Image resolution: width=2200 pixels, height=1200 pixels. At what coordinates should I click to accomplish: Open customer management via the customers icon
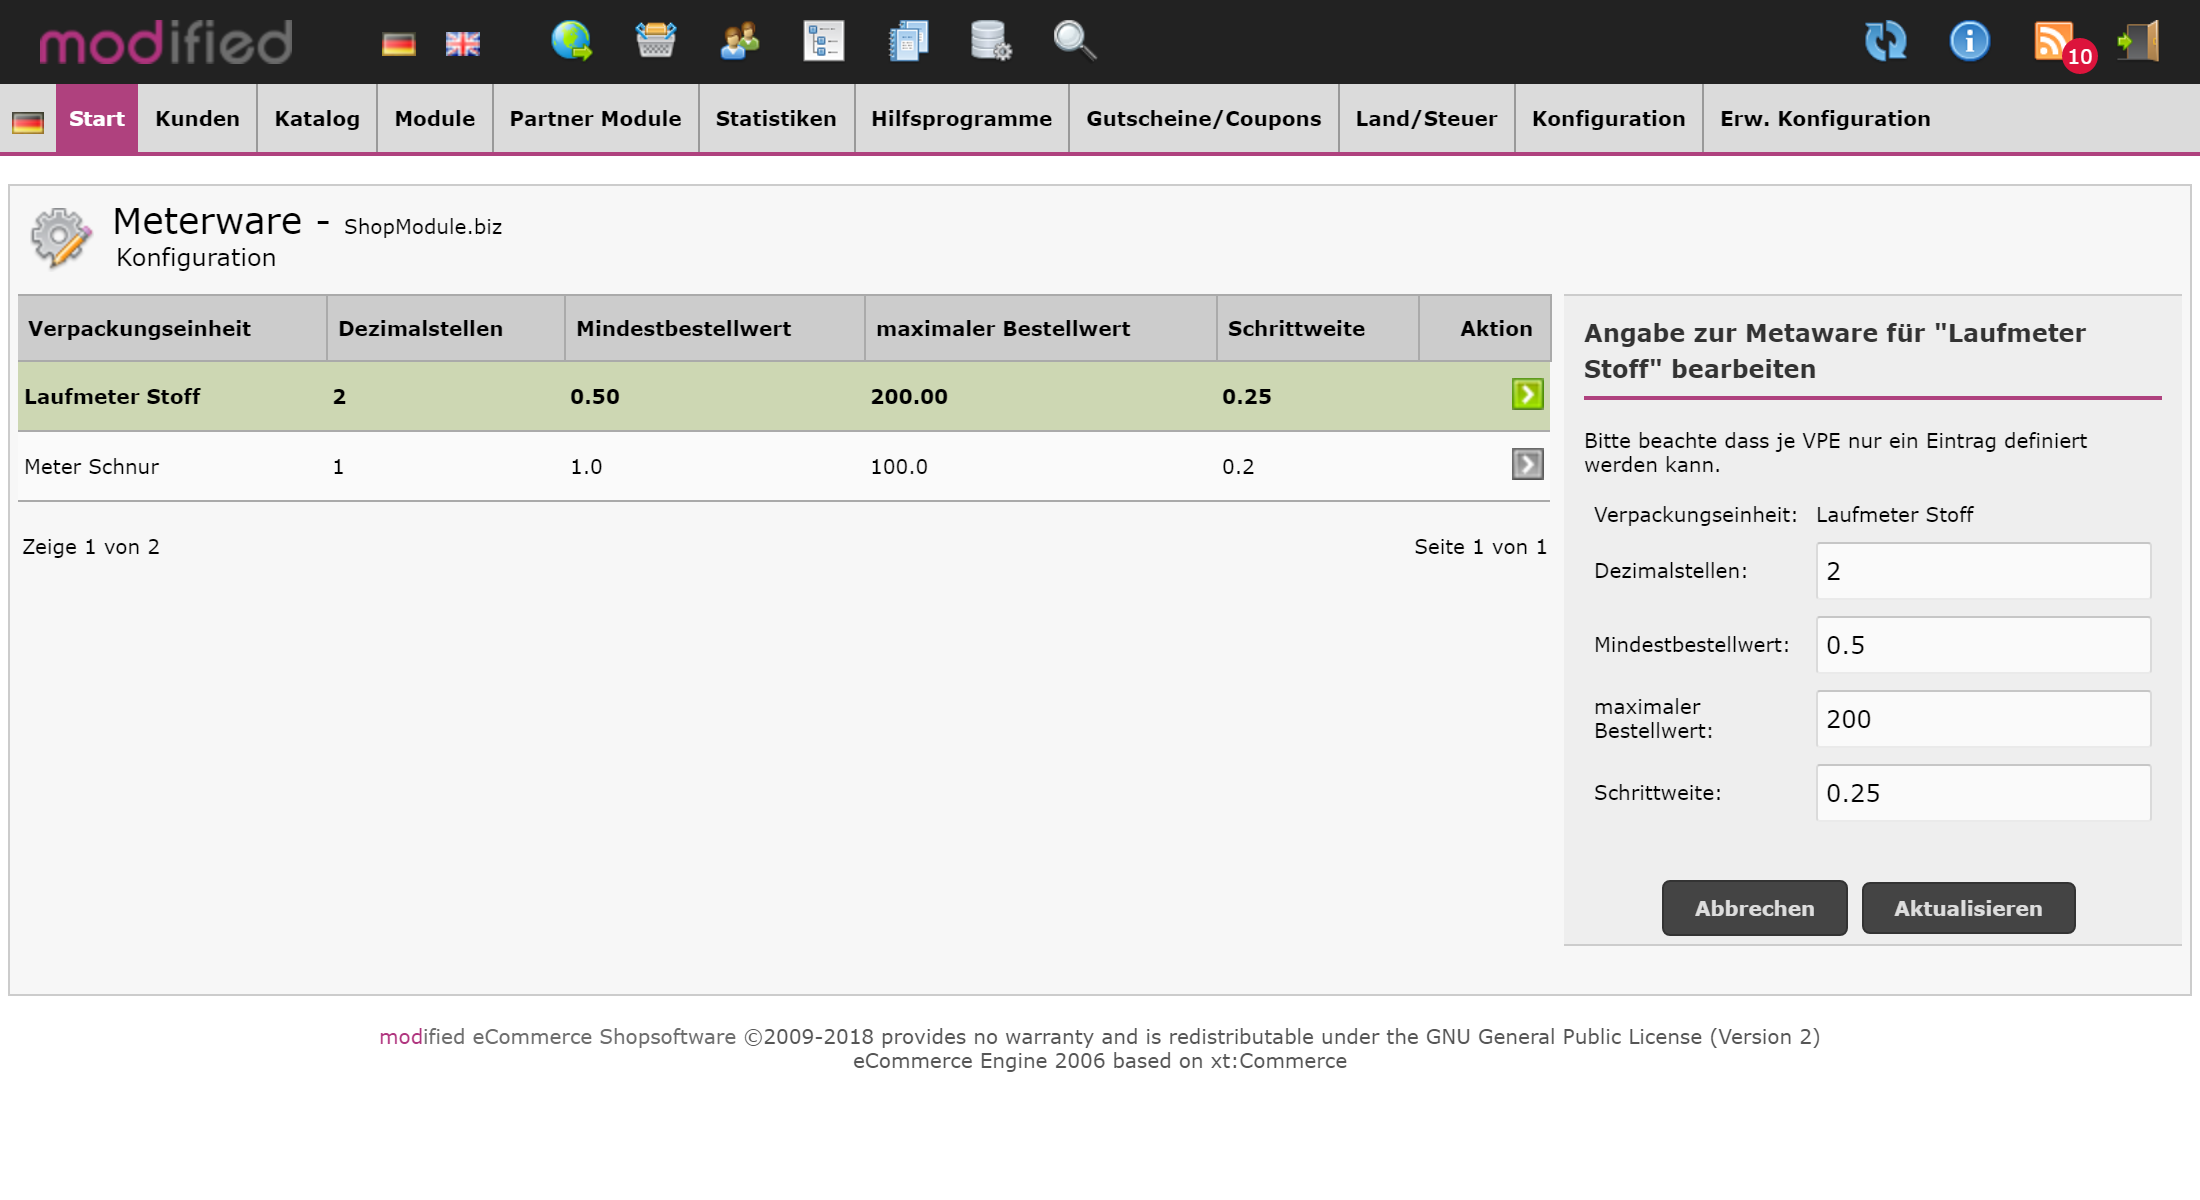click(739, 42)
